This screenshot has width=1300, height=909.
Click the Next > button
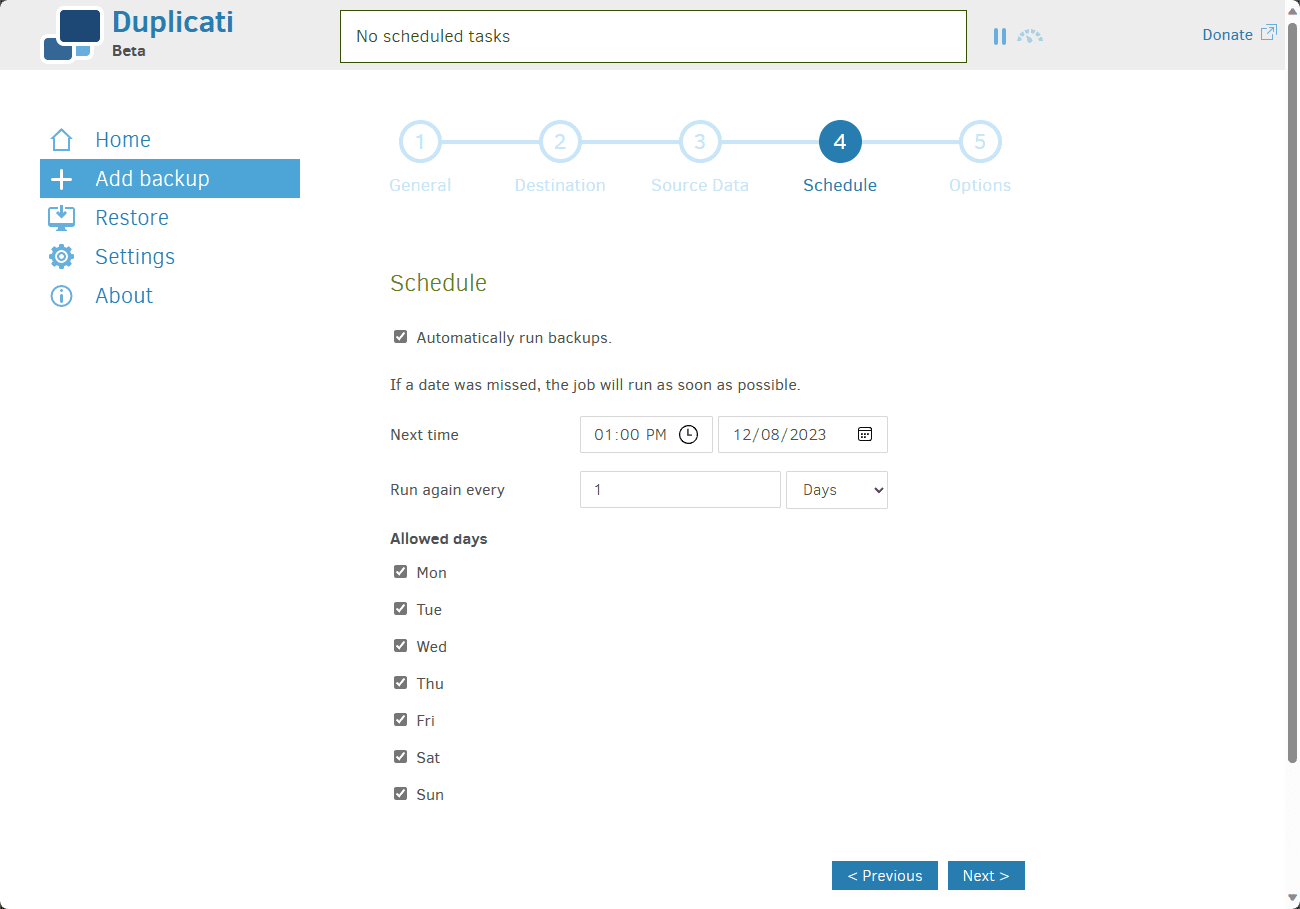coord(986,876)
